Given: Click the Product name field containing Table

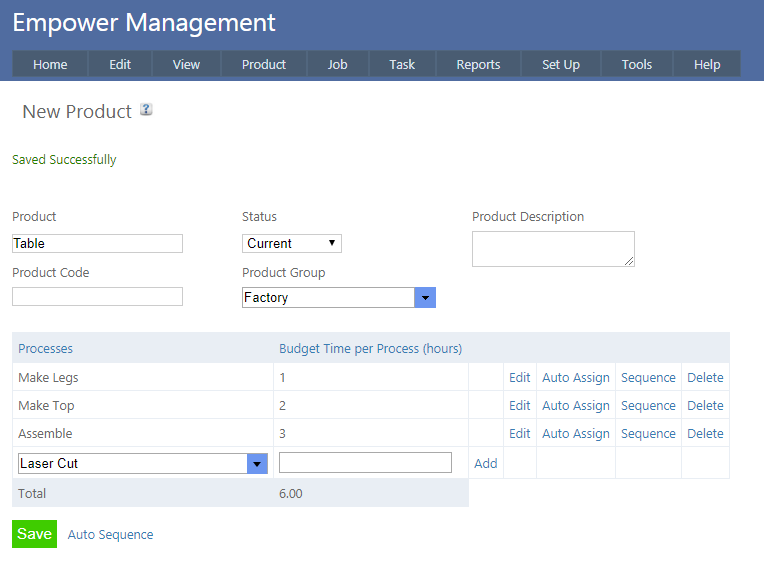Looking at the screenshot, I should click(x=97, y=243).
